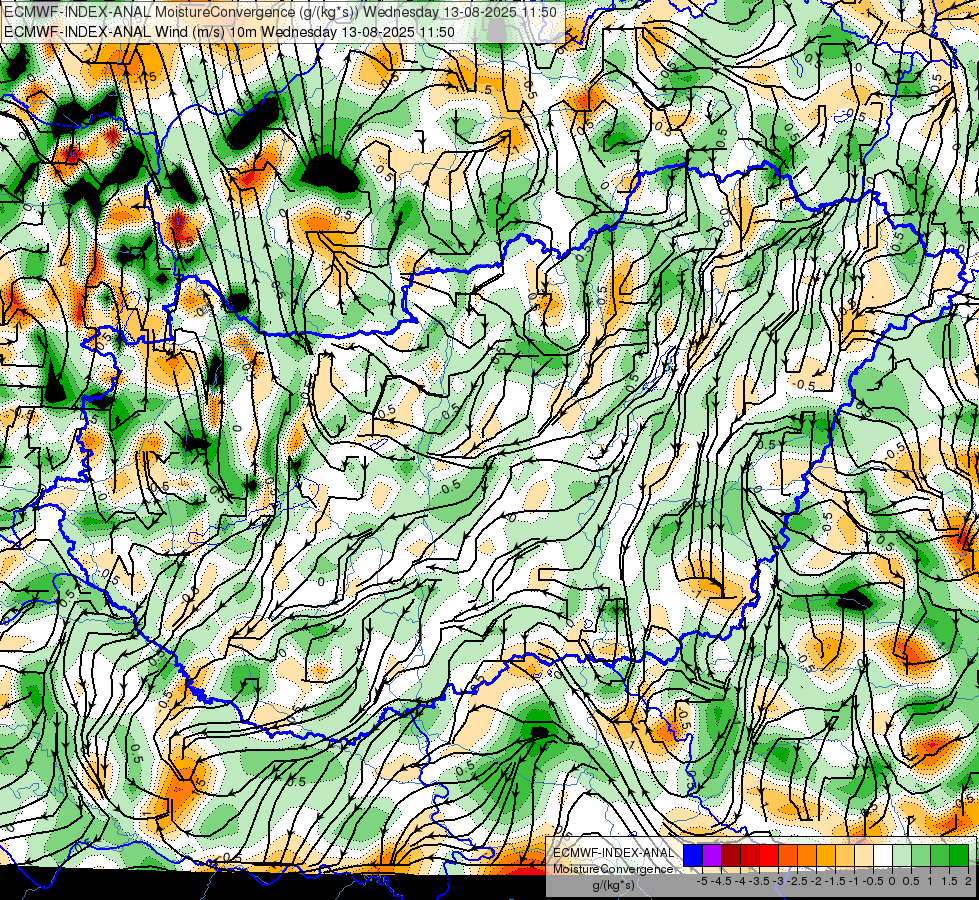Select the pale peach swatch between -1 and -0.5
Image resolution: width=979 pixels, height=900 pixels.
[864, 856]
